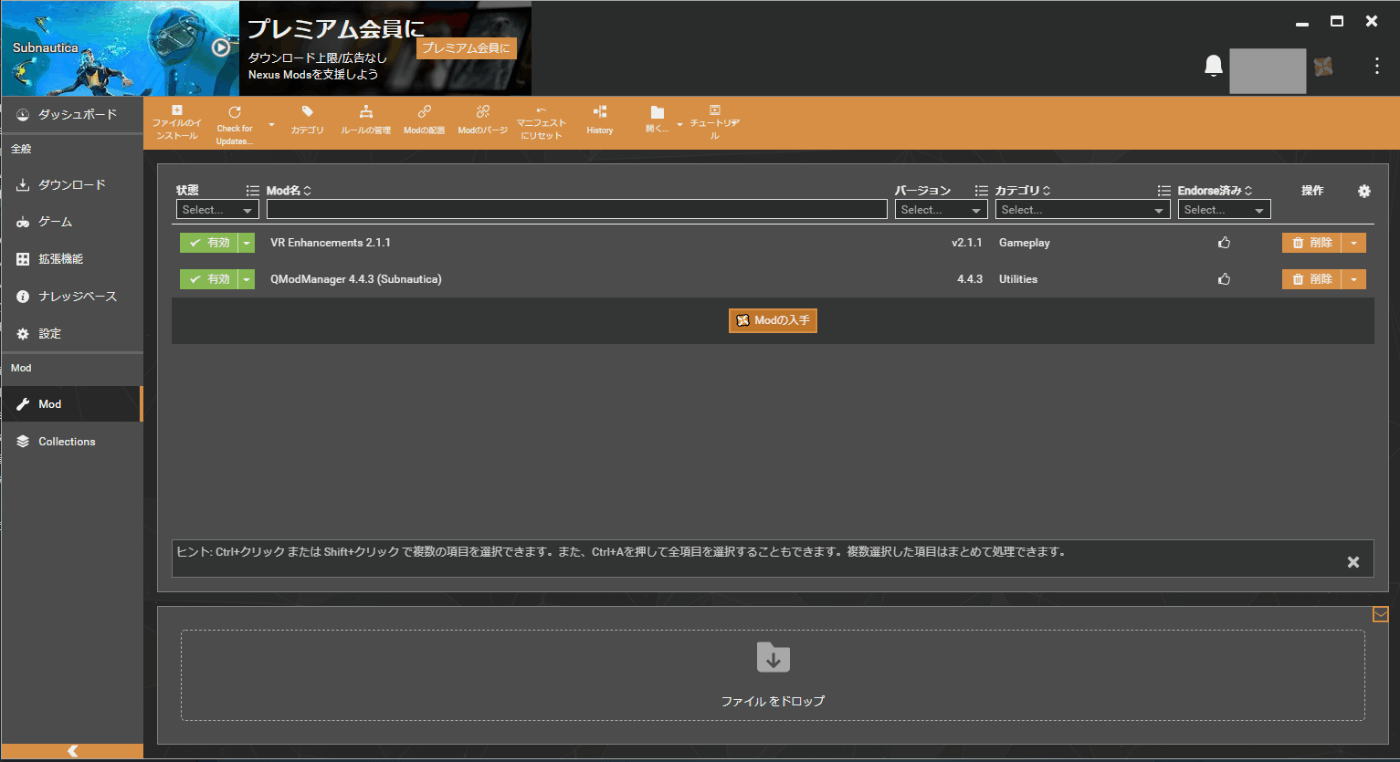Click 削除 for VR Enhancements
This screenshot has height=762, width=1400.
click(1311, 243)
